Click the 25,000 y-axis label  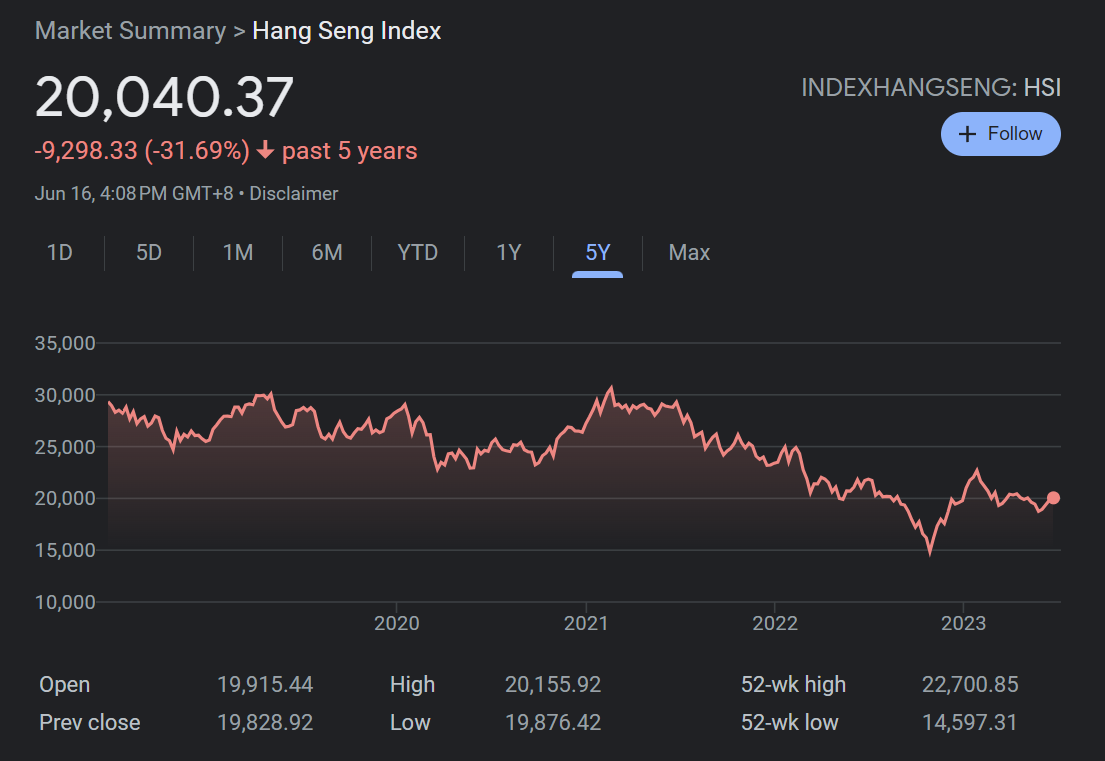pos(65,447)
